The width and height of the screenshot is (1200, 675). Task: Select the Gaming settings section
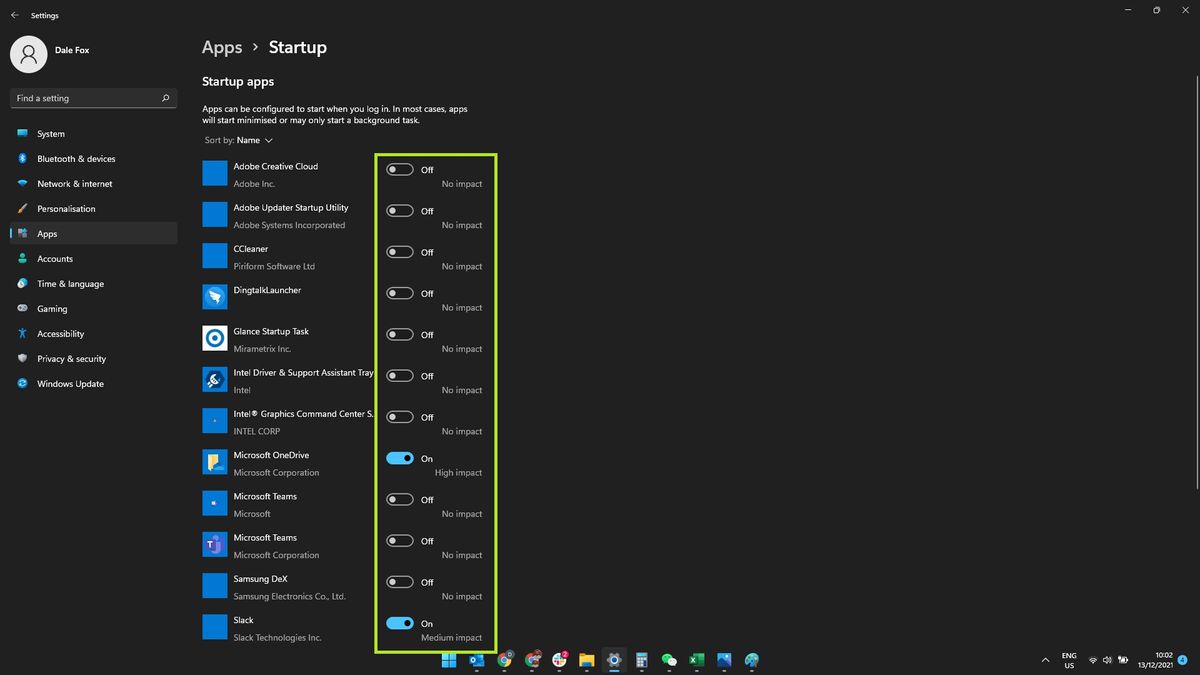[x=51, y=308]
